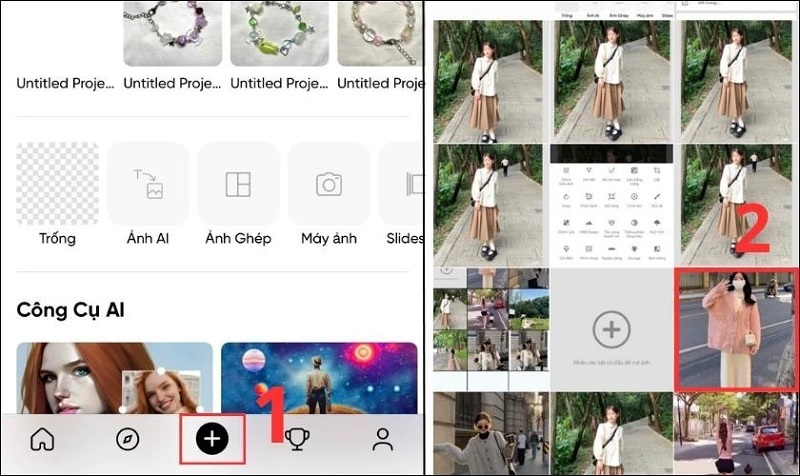The height and width of the screenshot is (476, 800).
Task: Open the space planets AI tool card
Action: 319,378
